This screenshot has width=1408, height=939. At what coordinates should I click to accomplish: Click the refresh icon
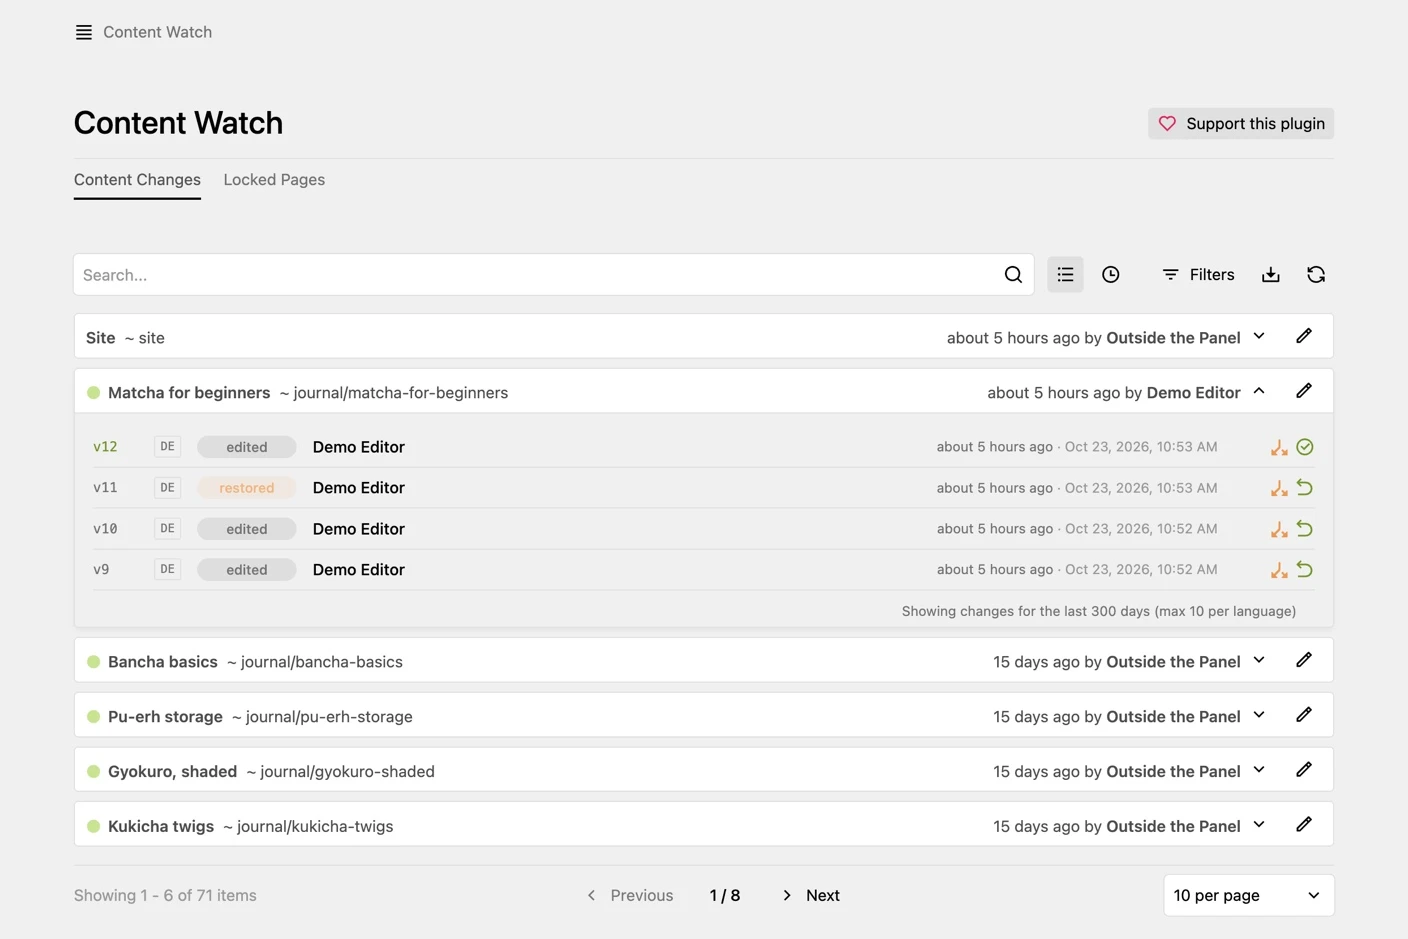(1316, 275)
